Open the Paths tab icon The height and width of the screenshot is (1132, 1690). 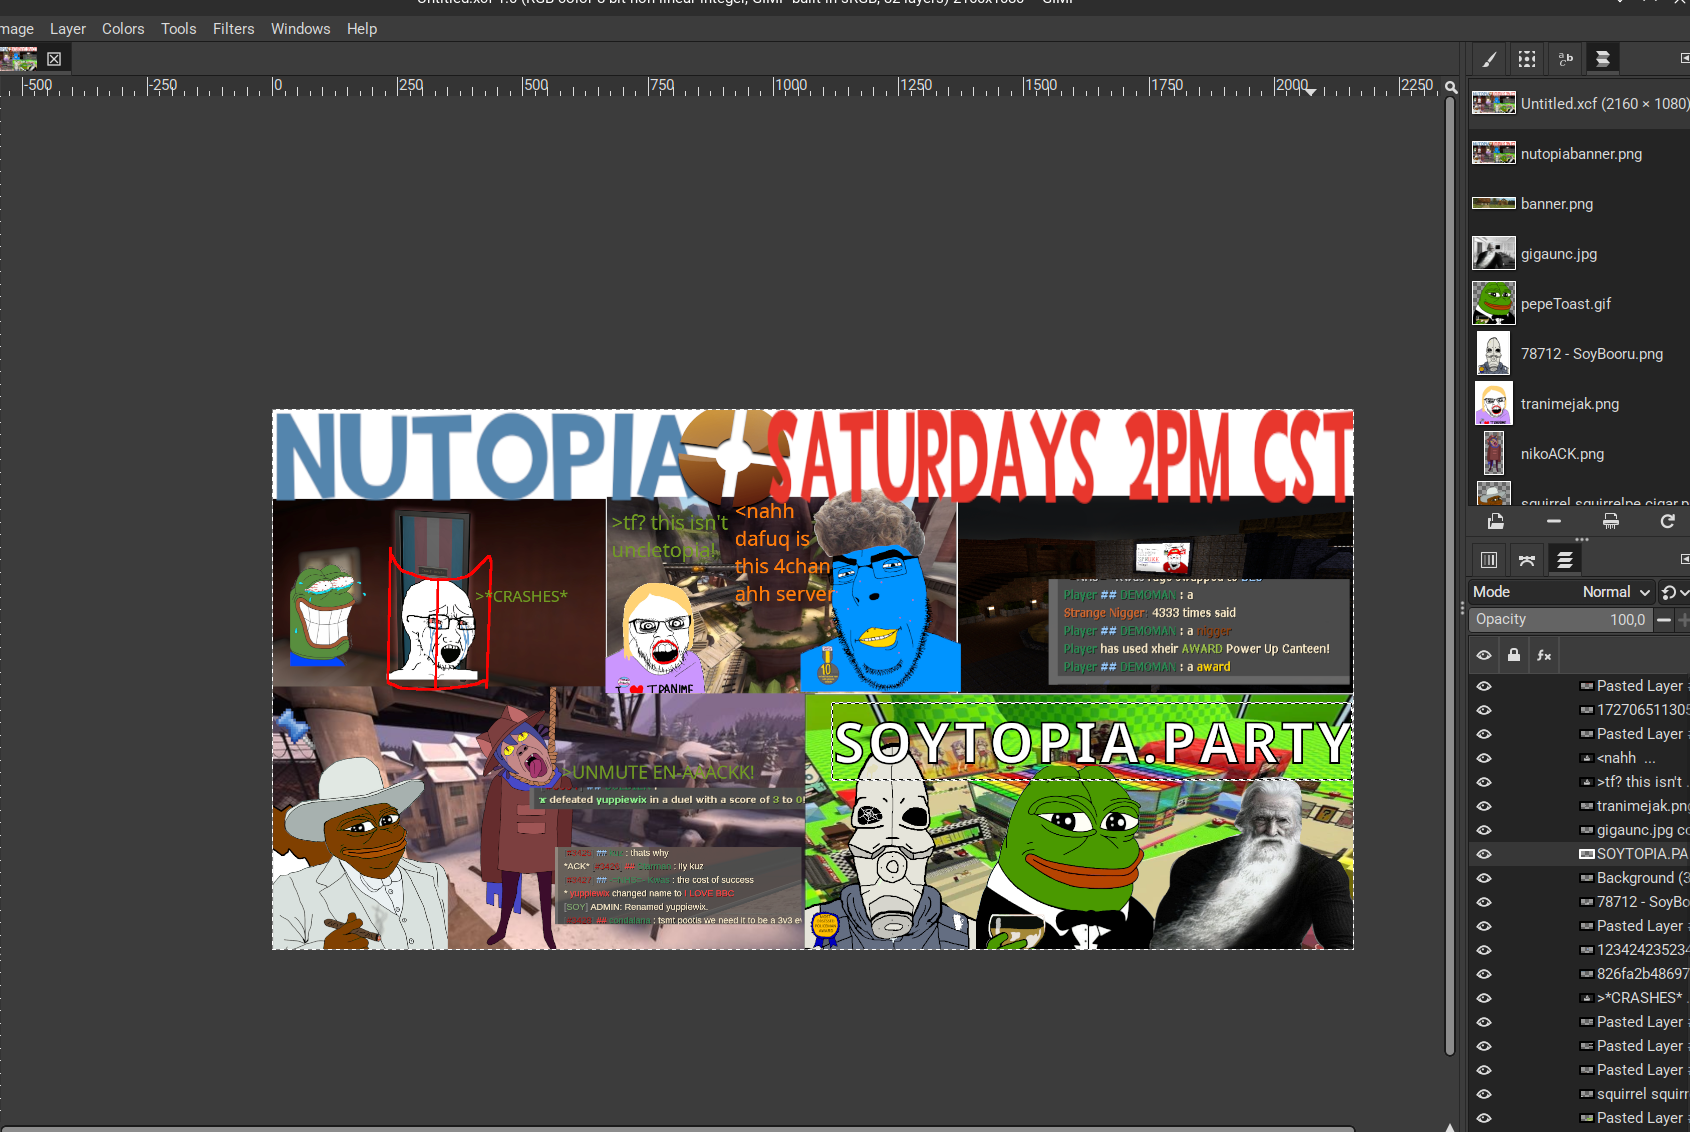point(1527,560)
